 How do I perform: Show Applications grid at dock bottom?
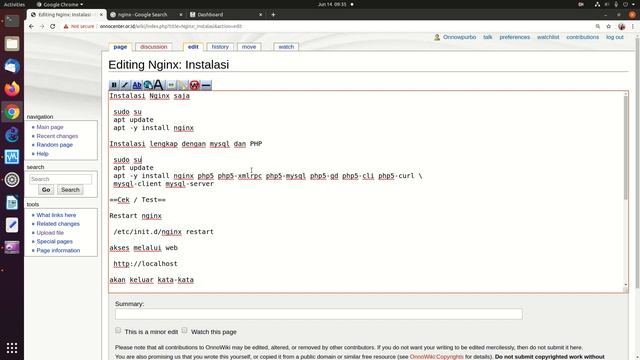12,348
